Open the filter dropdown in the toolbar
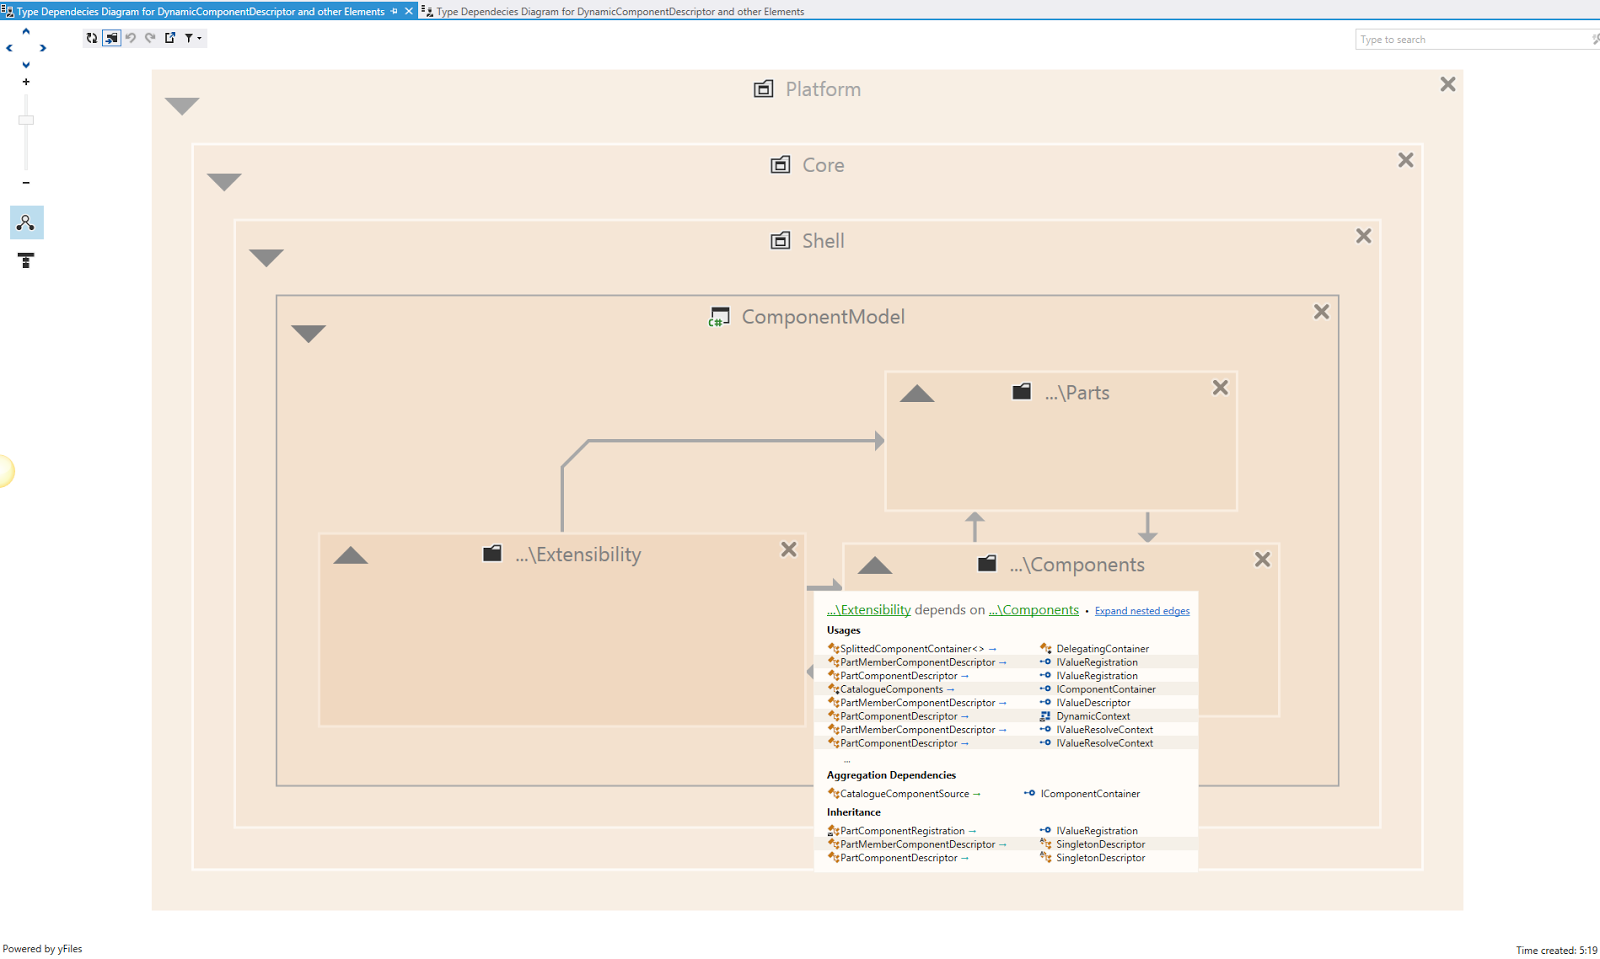The image size is (1600, 959). (x=193, y=38)
